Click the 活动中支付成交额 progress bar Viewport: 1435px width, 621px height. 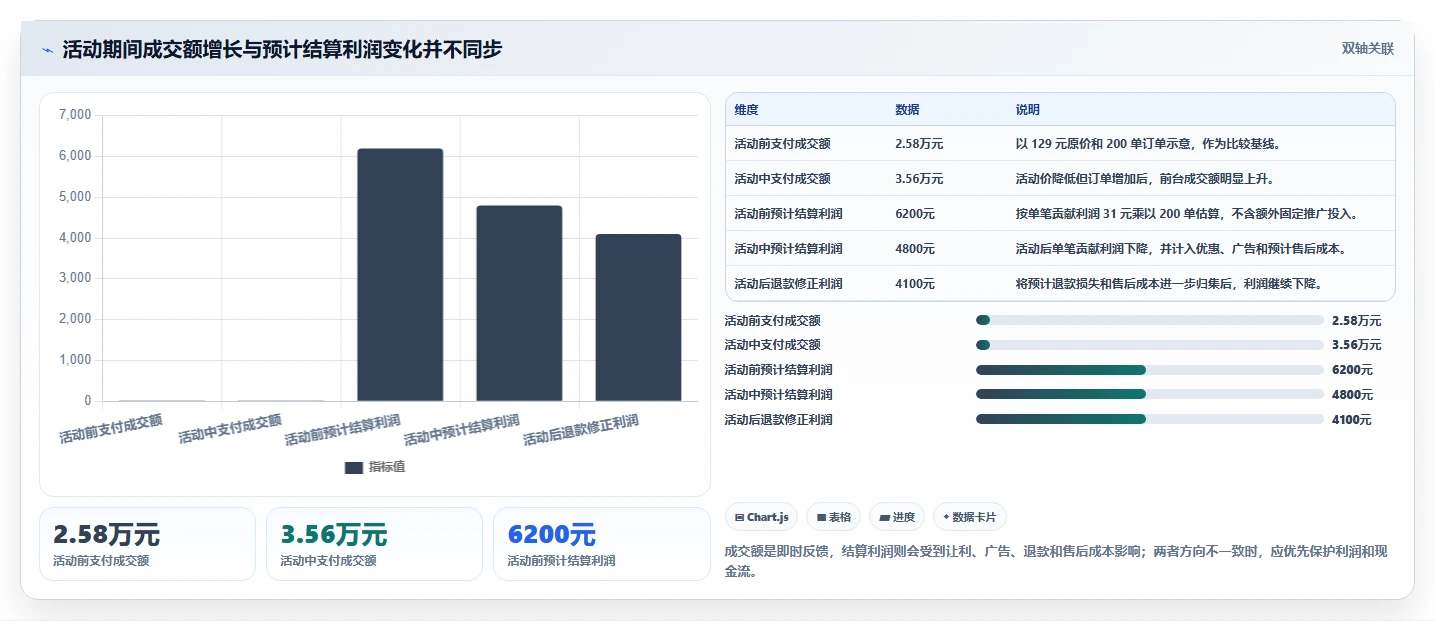coord(1150,345)
